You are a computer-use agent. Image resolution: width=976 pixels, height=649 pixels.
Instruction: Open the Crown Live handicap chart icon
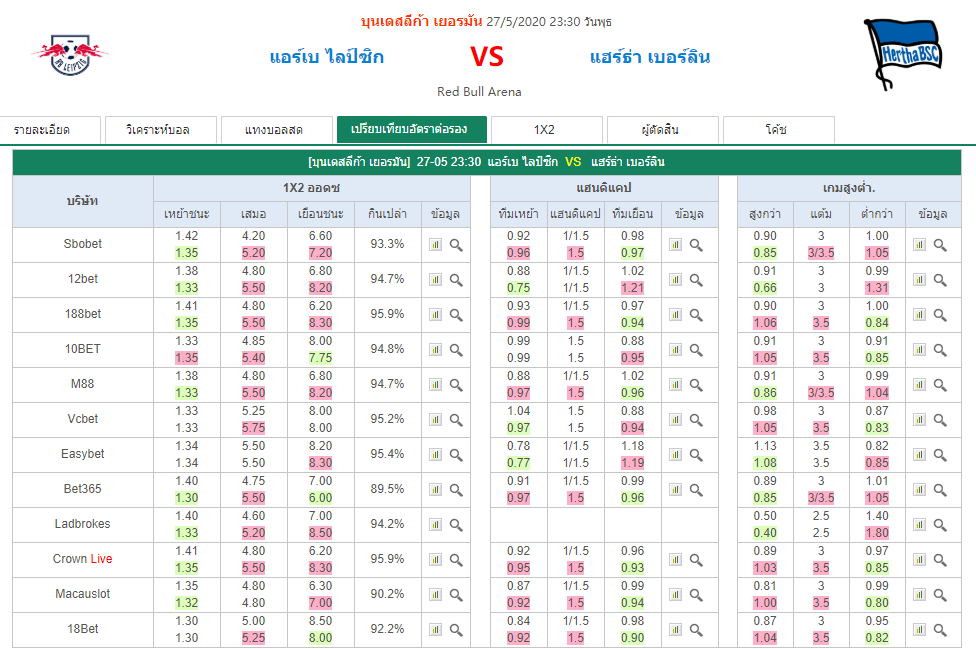point(675,559)
